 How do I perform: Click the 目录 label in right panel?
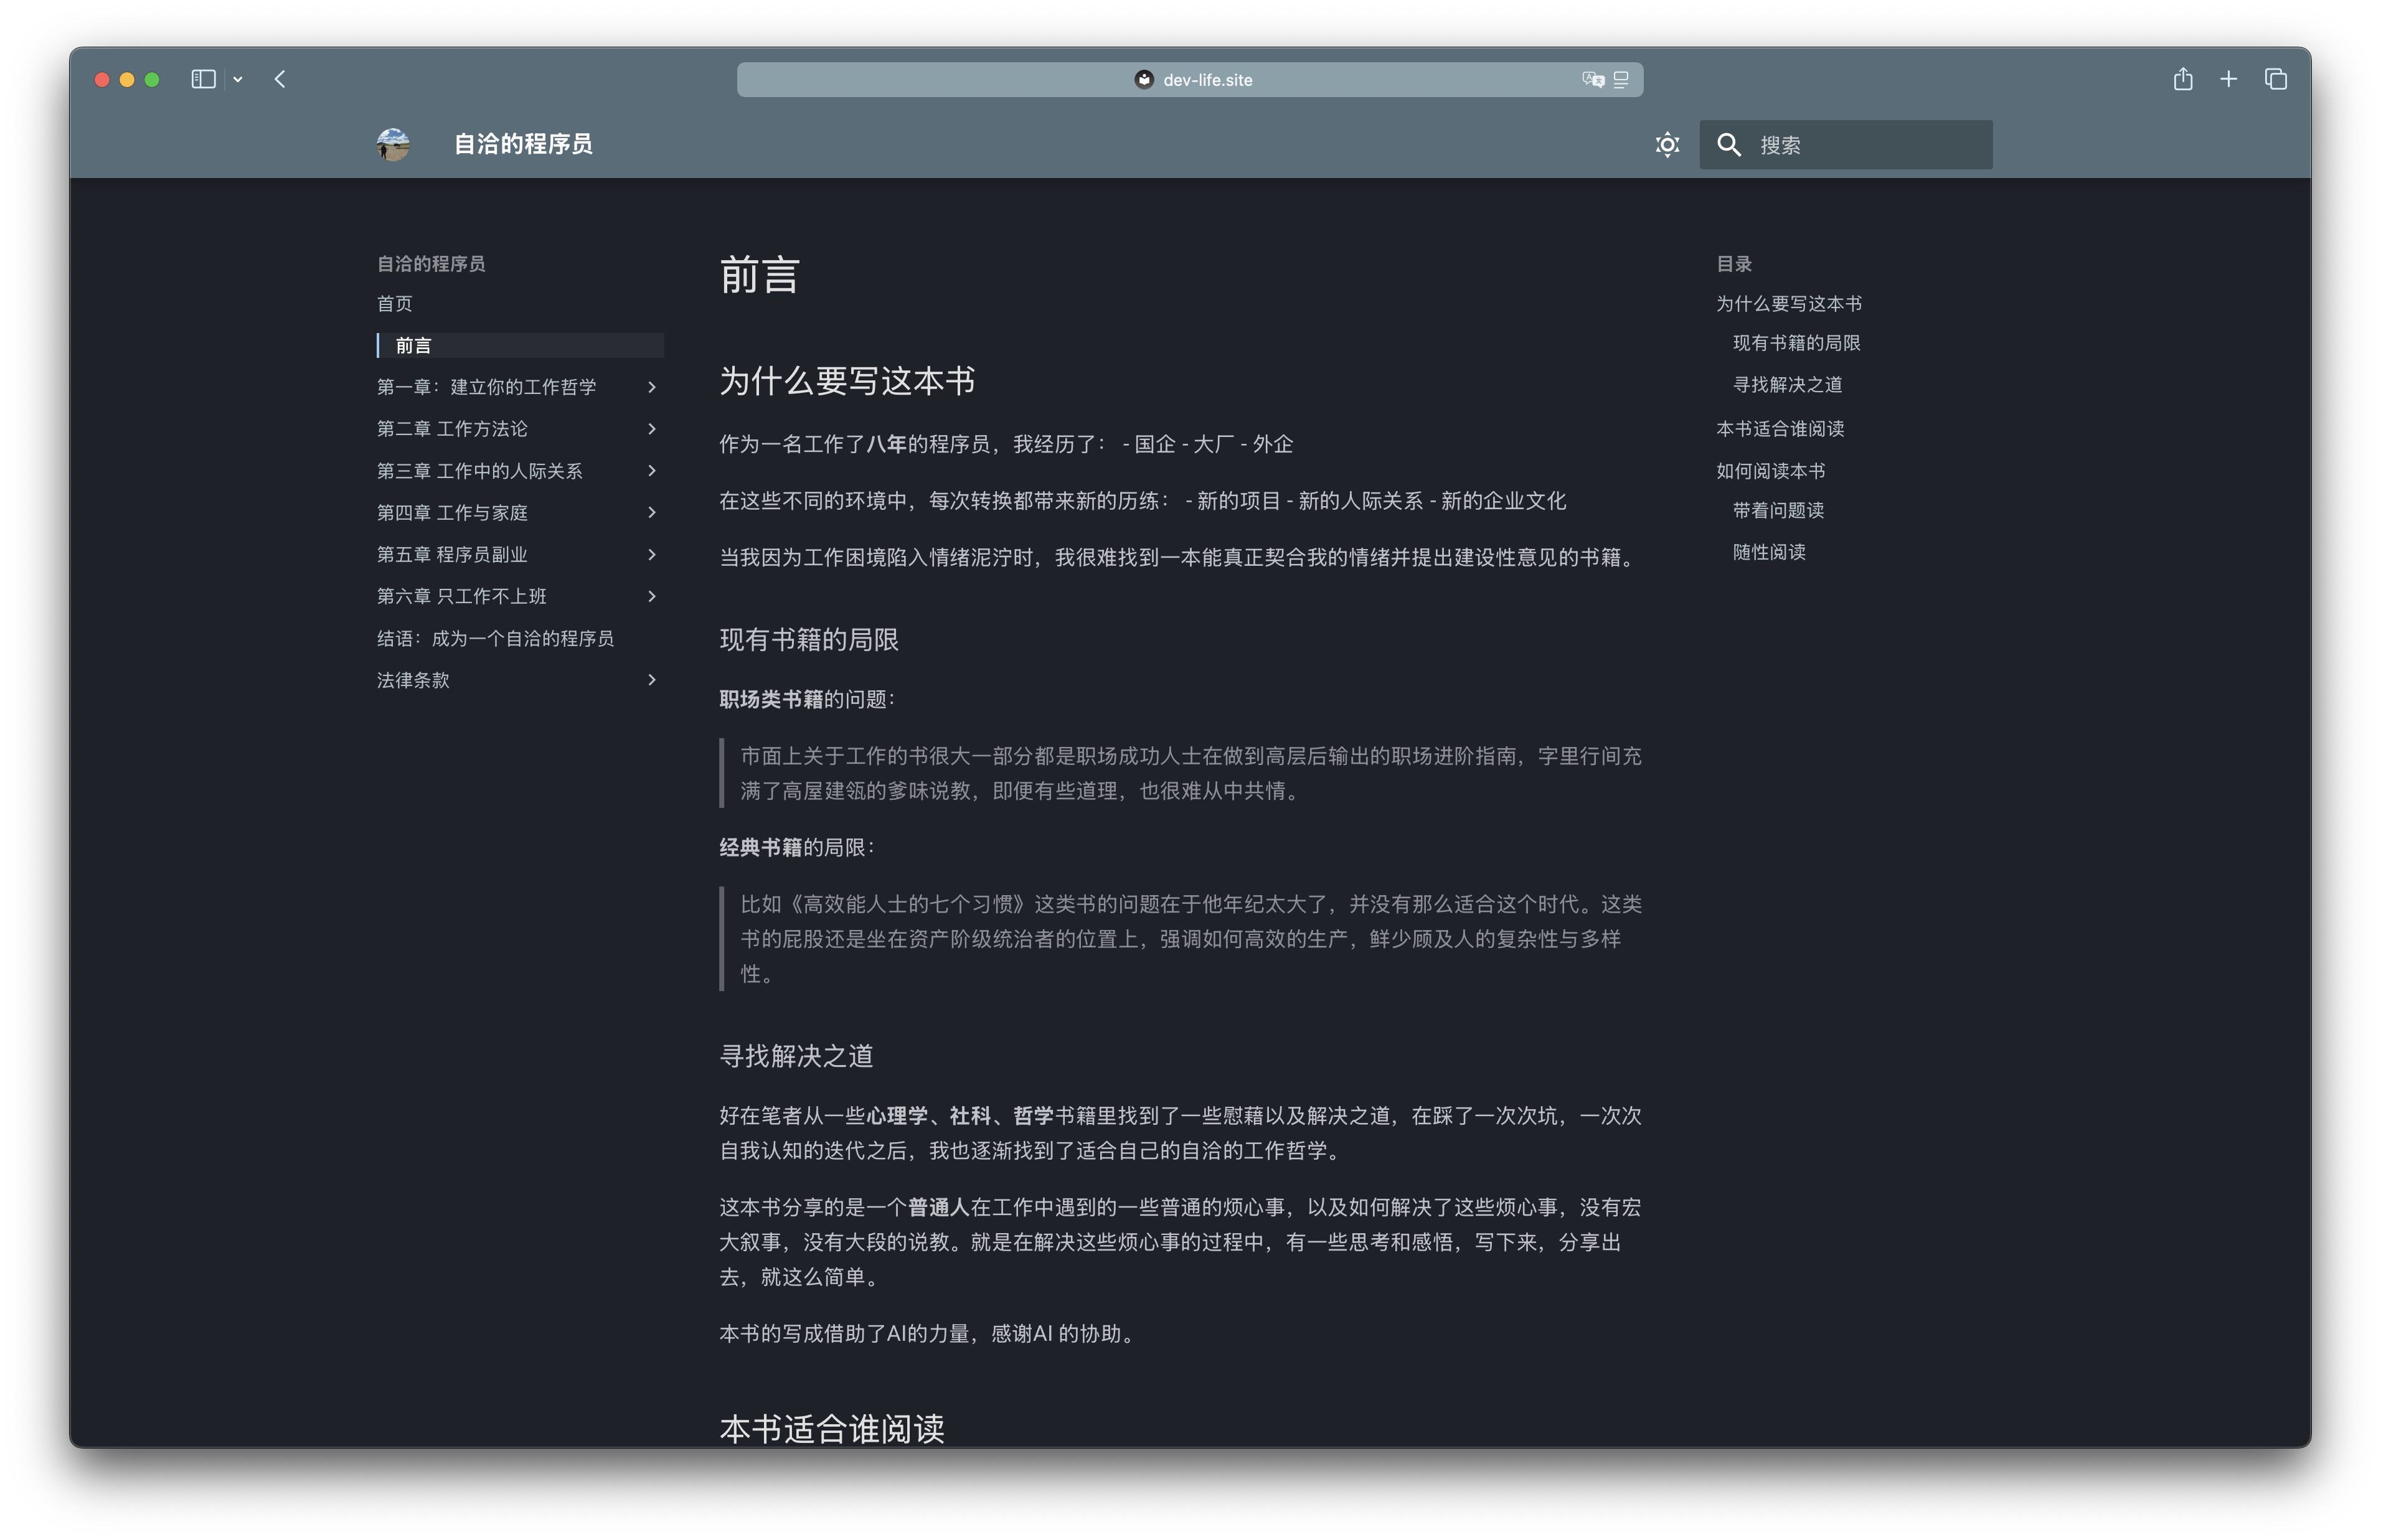point(1734,264)
